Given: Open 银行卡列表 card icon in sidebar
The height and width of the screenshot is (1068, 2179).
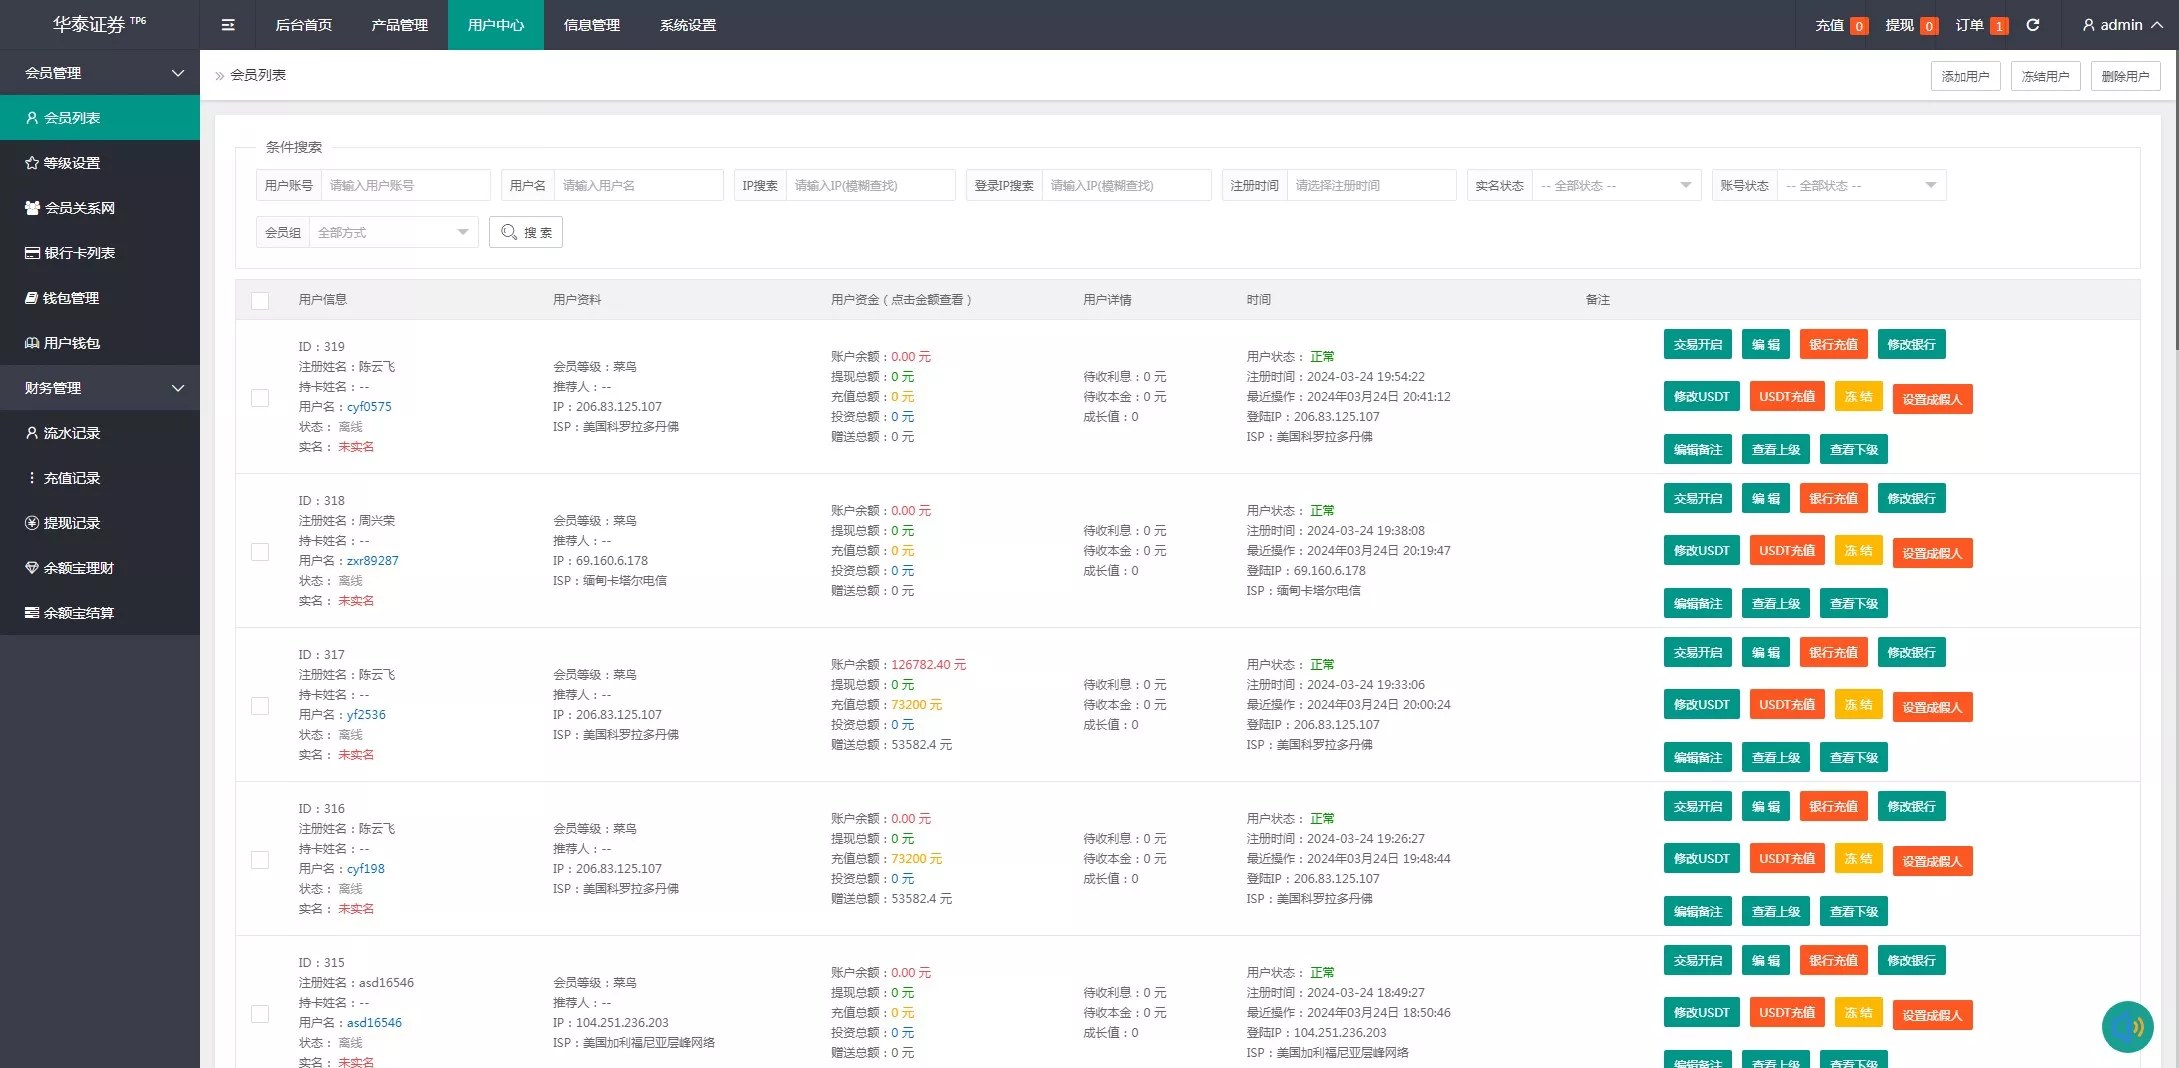Looking at the screenshot, I should coord(32,253).
